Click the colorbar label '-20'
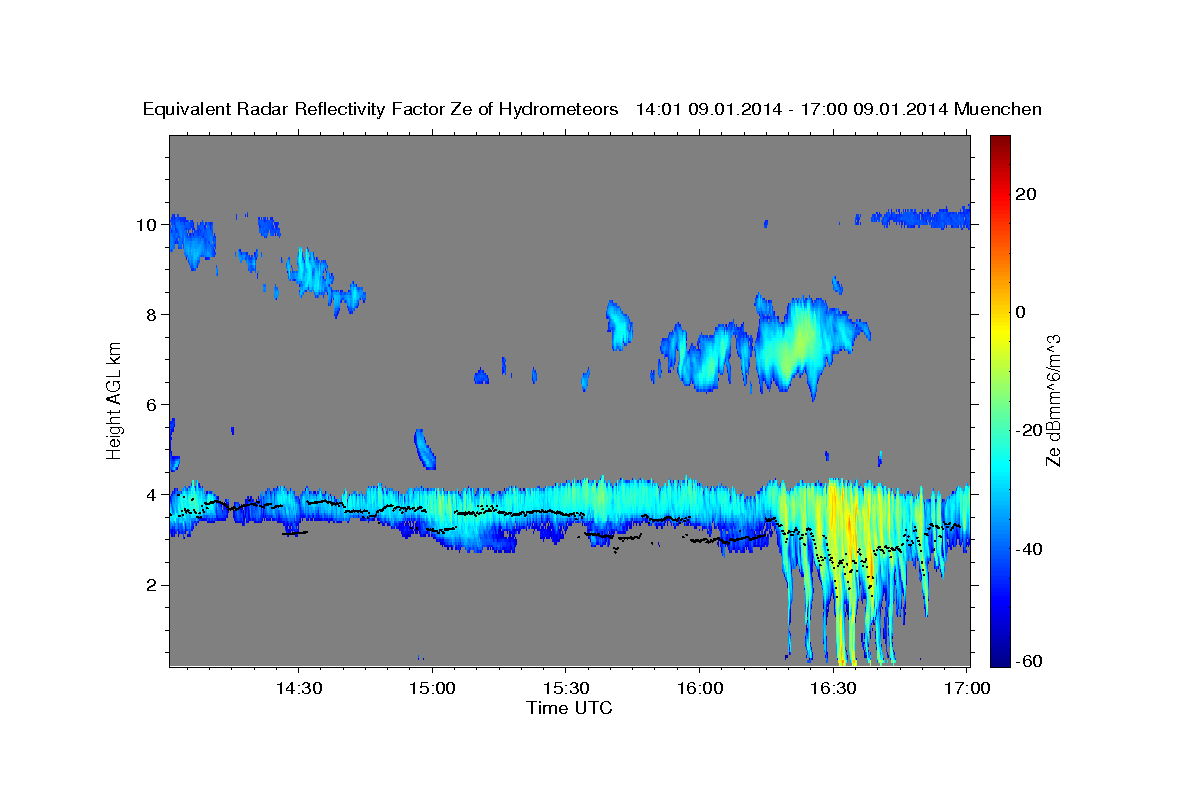This screenshot has width=1200, height=800. [1031, 430]
